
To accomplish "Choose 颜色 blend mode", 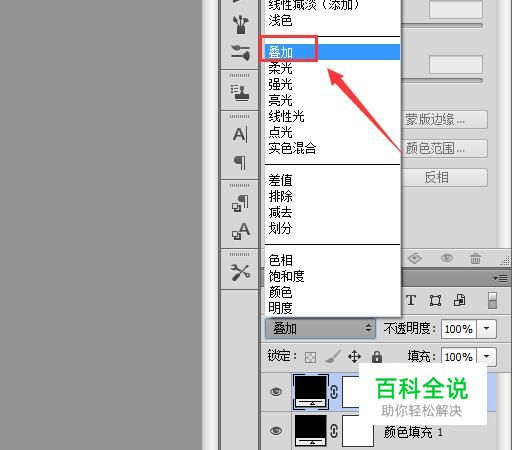I will (x=333, y=292).
